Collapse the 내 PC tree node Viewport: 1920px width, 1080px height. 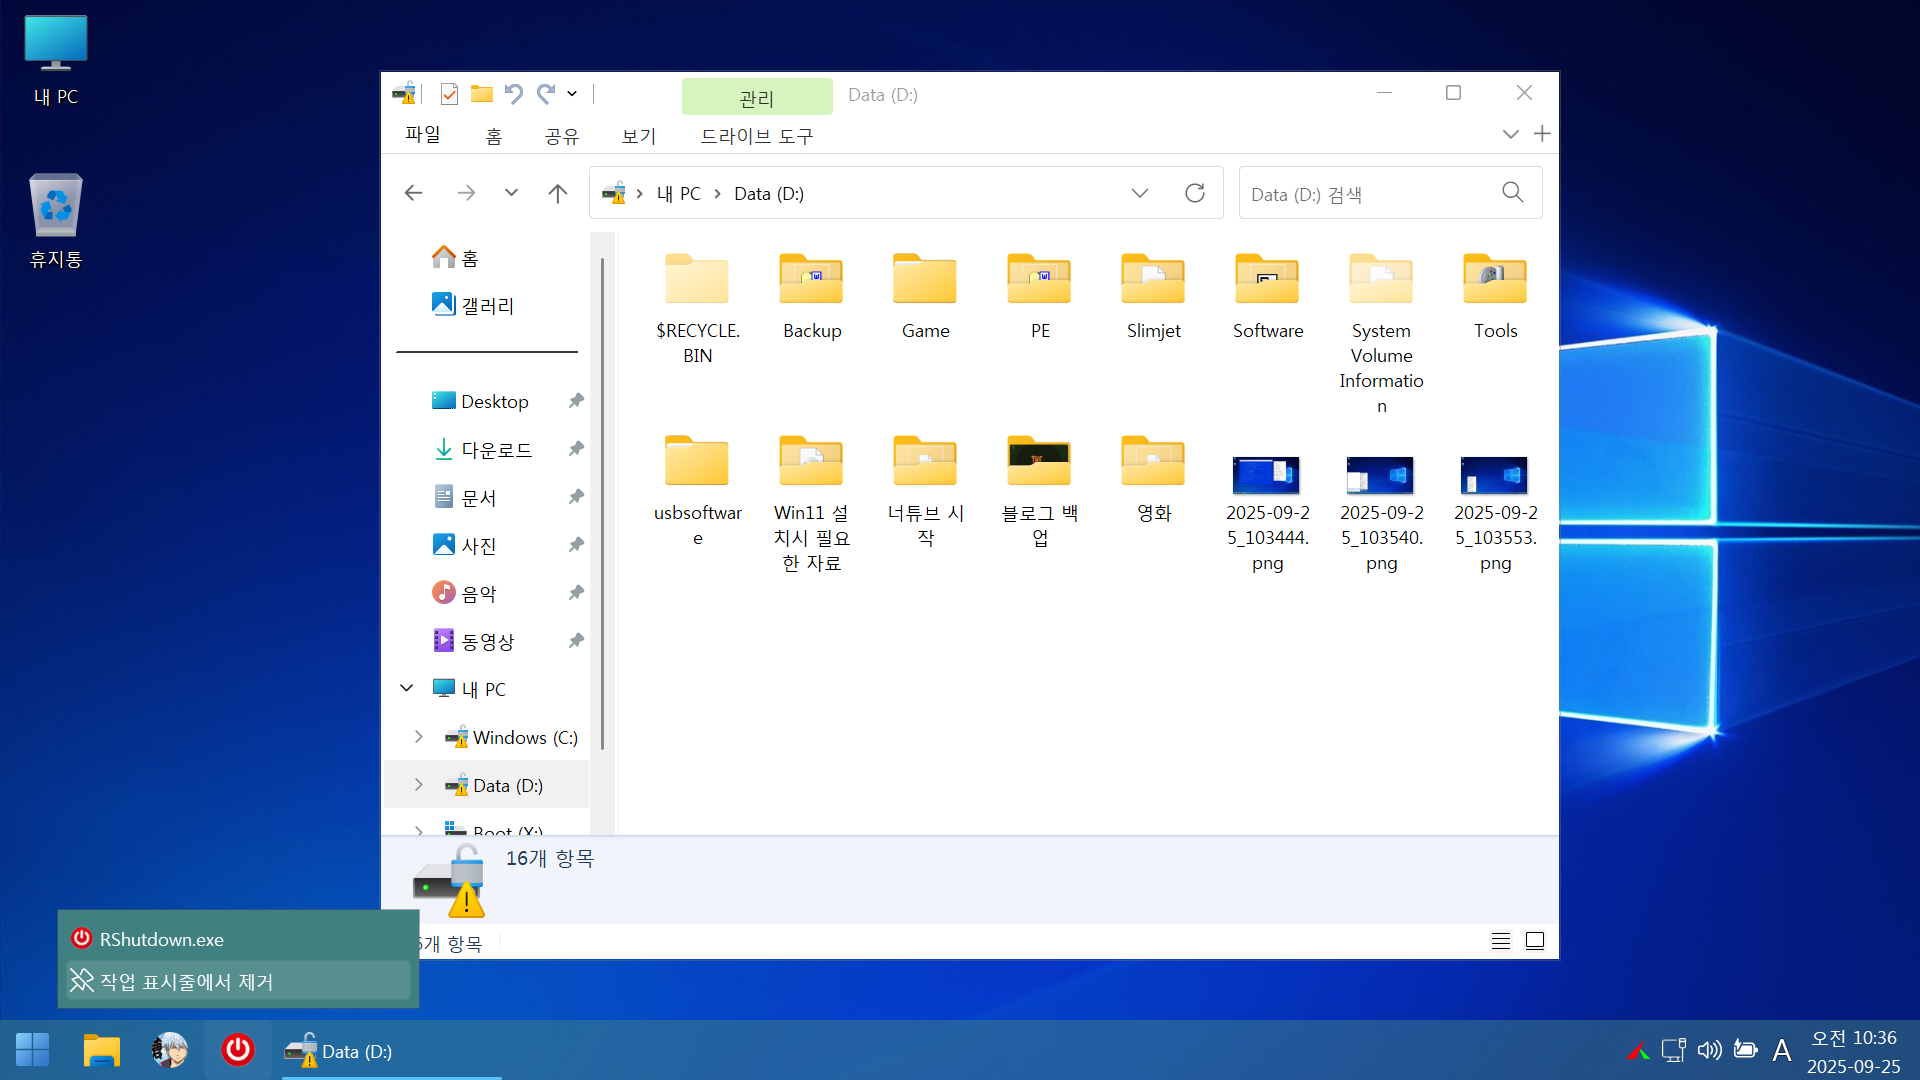[x=407, y=688]
